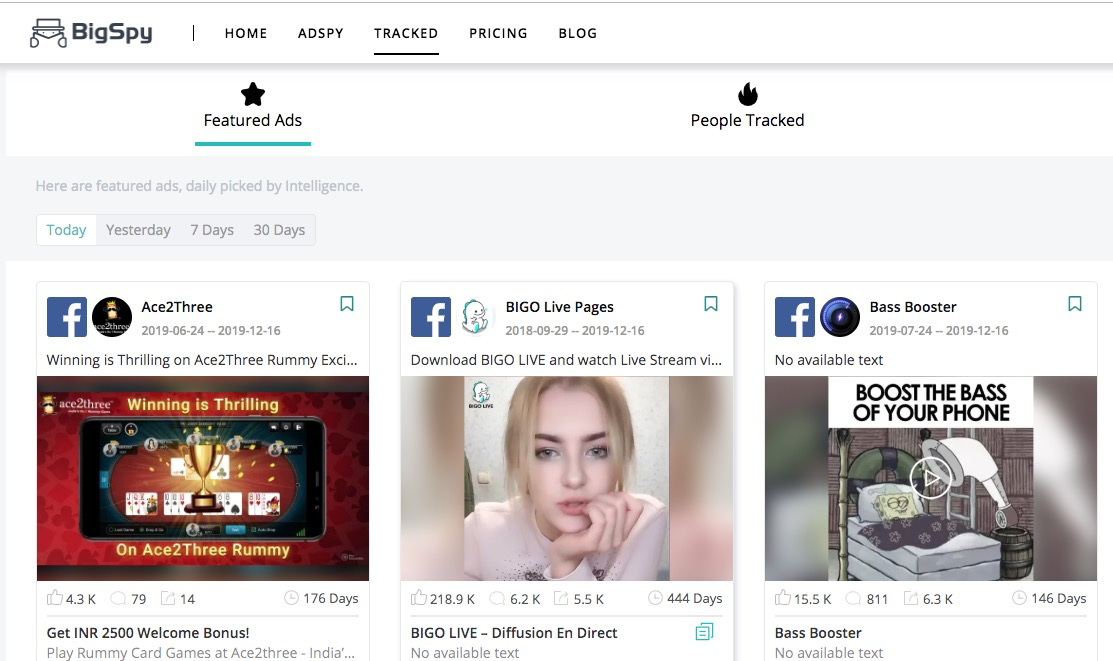Select the 30 Days filter
This screenshot has width=1113, height=661.
[x=279, y=229]
